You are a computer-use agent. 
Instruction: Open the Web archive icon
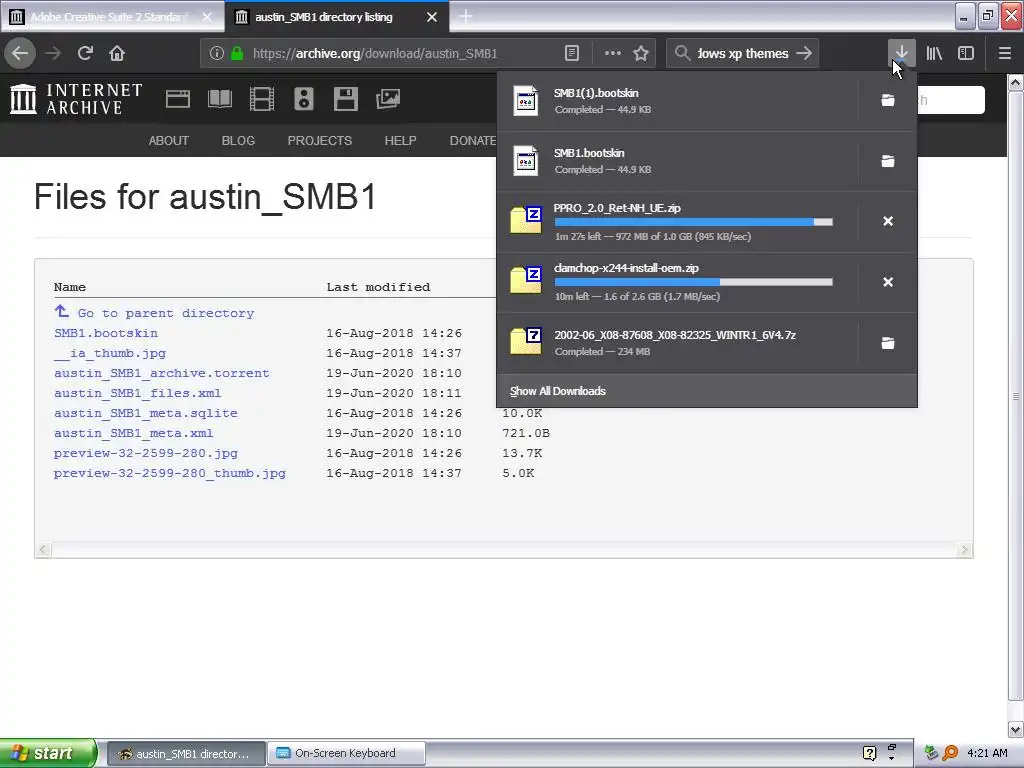coord(178,99)
